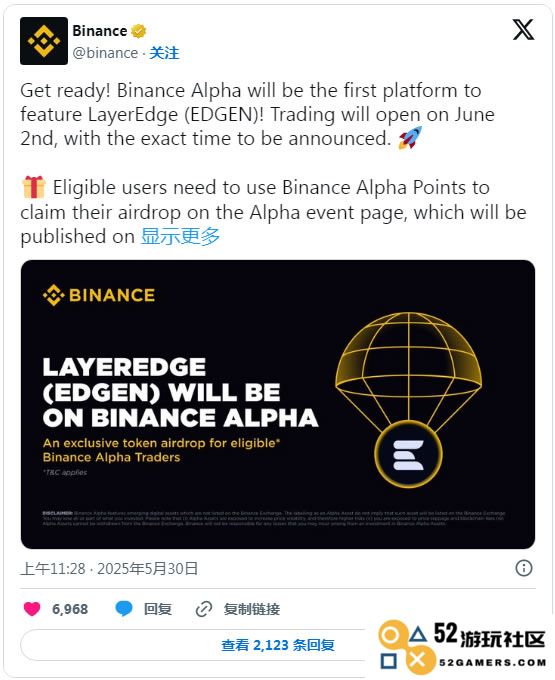Click the rocket emoji in the tweet
The width and height of the screenshot is (555, 680).
[410, 138]
